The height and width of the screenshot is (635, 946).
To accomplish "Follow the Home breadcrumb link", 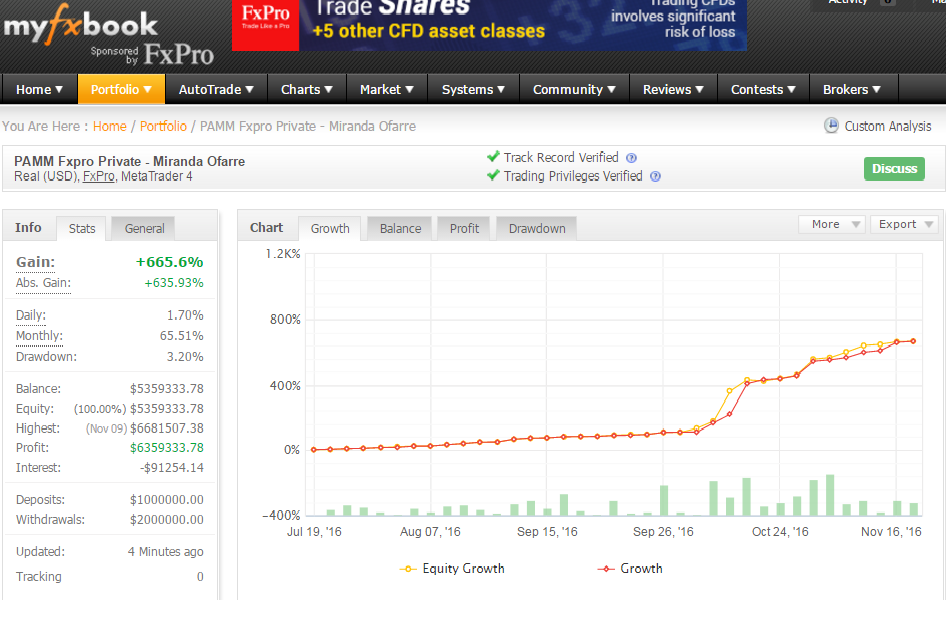I will pyautogui.click(x=110, y=126).
